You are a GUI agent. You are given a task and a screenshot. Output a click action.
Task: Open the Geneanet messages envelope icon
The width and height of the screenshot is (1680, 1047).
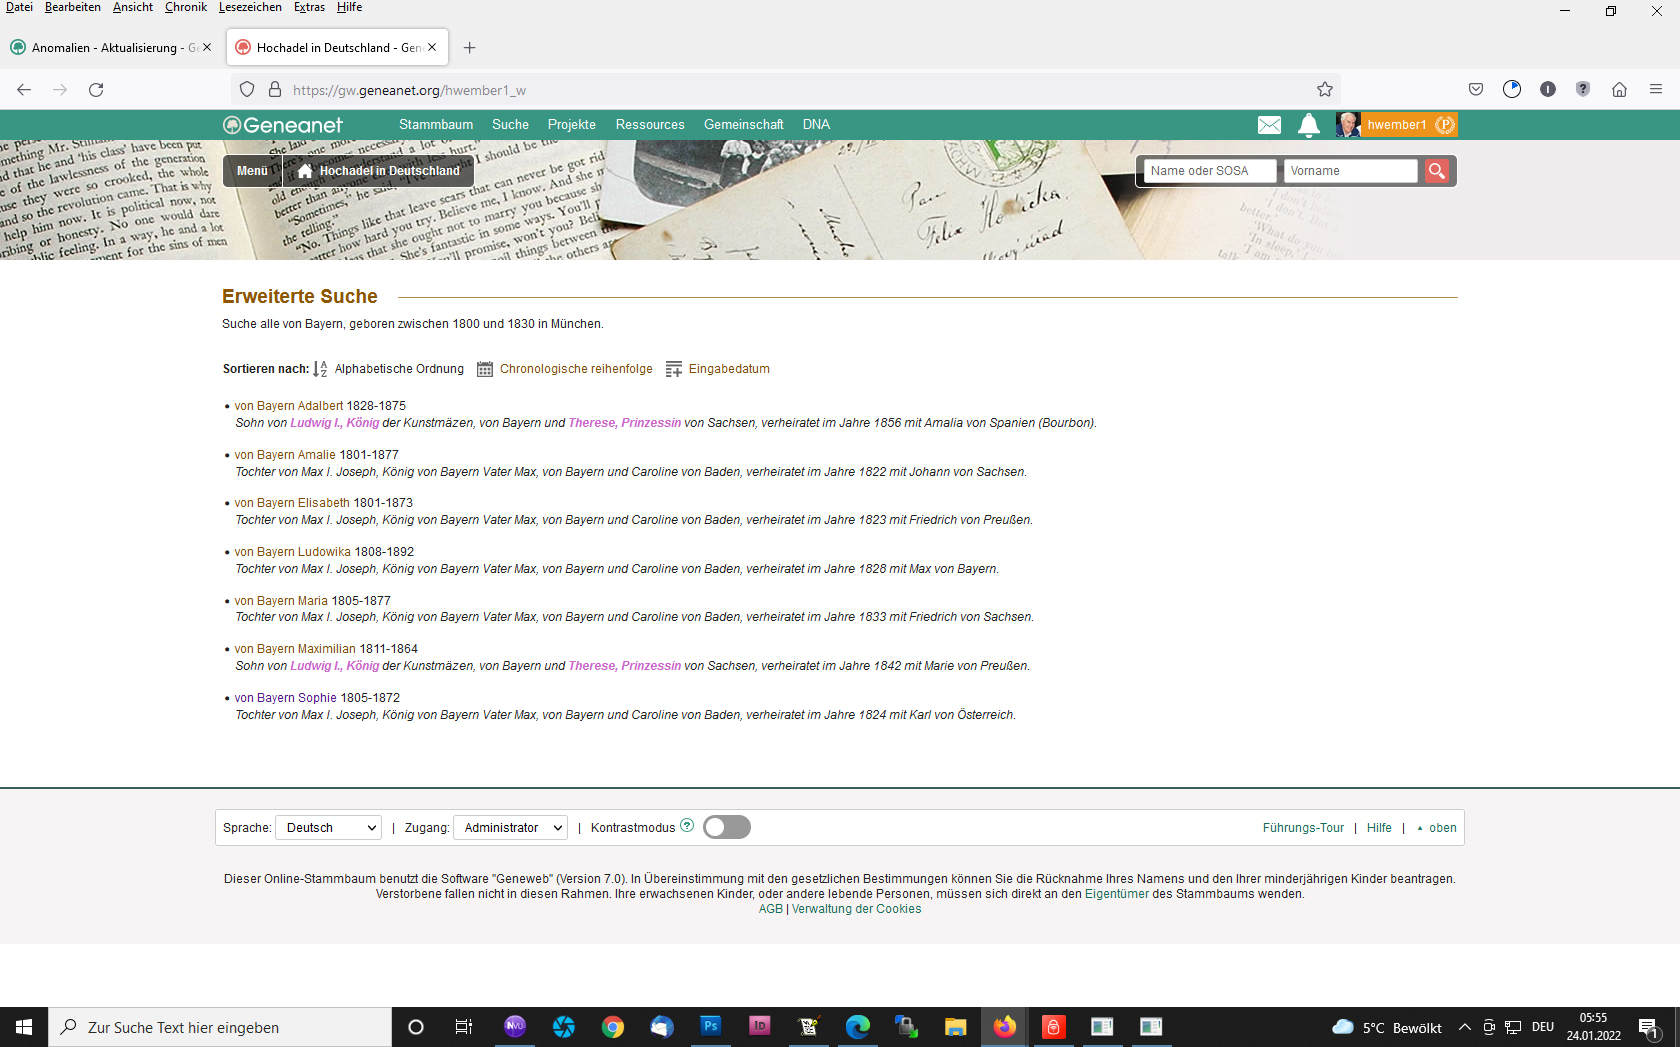pyautogui.click(x=1269, y=125)
